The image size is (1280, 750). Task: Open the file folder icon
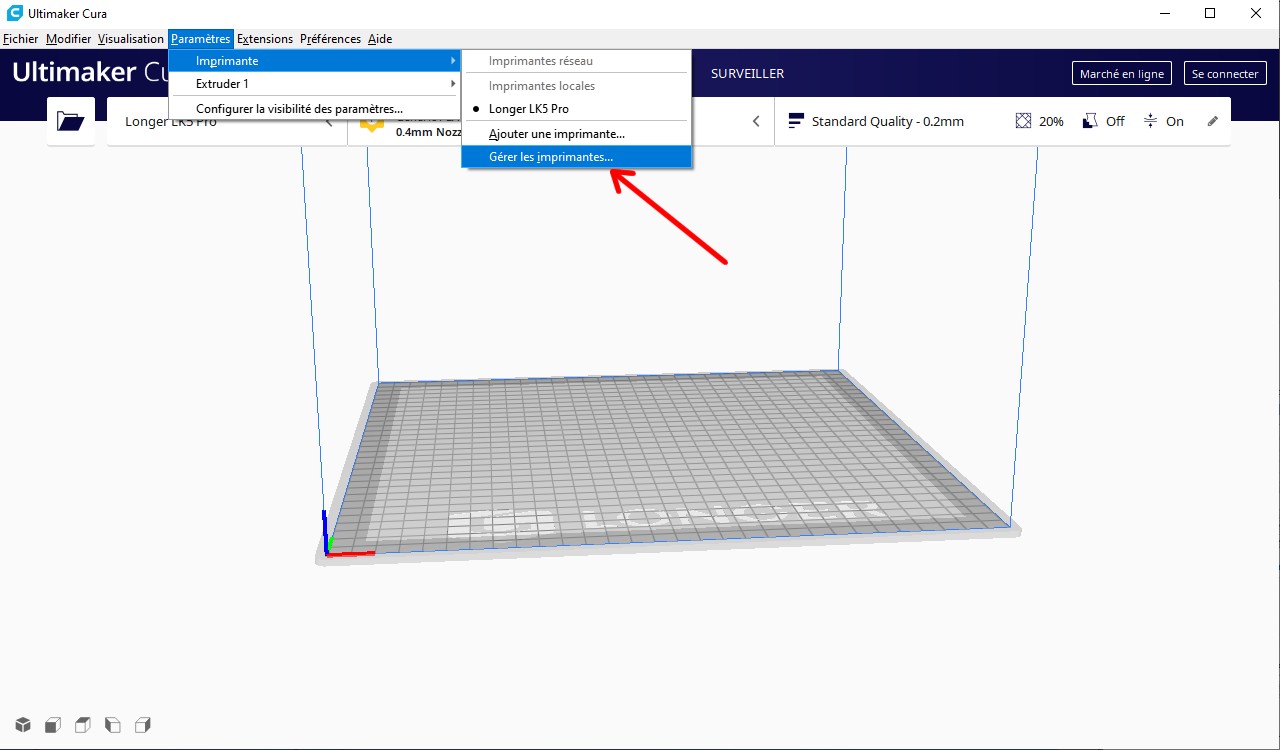[x=71, y=121]
